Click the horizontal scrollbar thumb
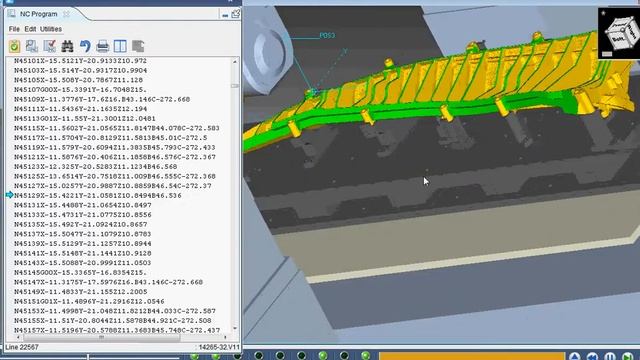 102,338
